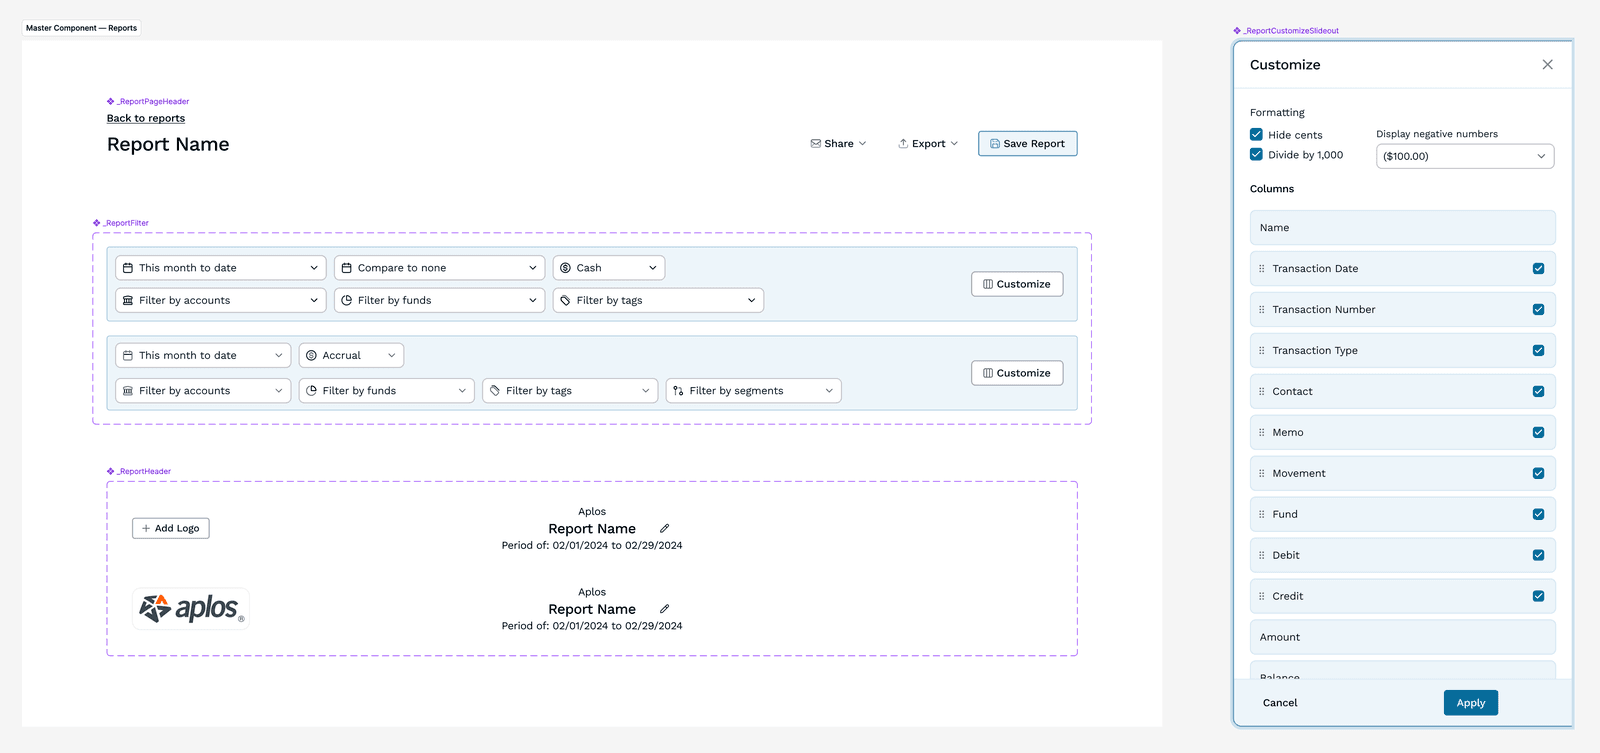
Task: Open first row This month to date dropdown
Action: click(x=220, y=268)
